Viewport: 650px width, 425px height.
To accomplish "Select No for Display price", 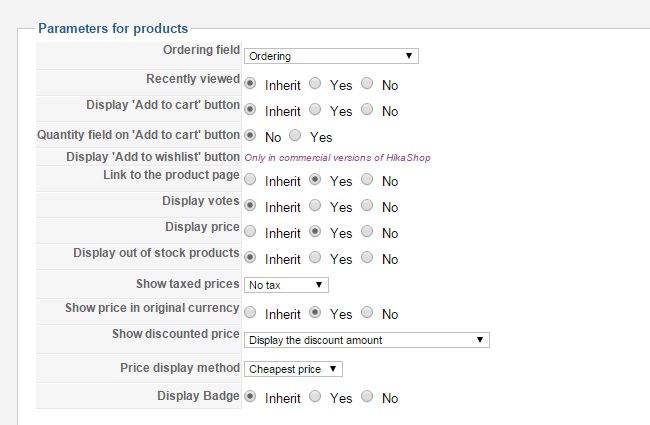I will (367, 233).
